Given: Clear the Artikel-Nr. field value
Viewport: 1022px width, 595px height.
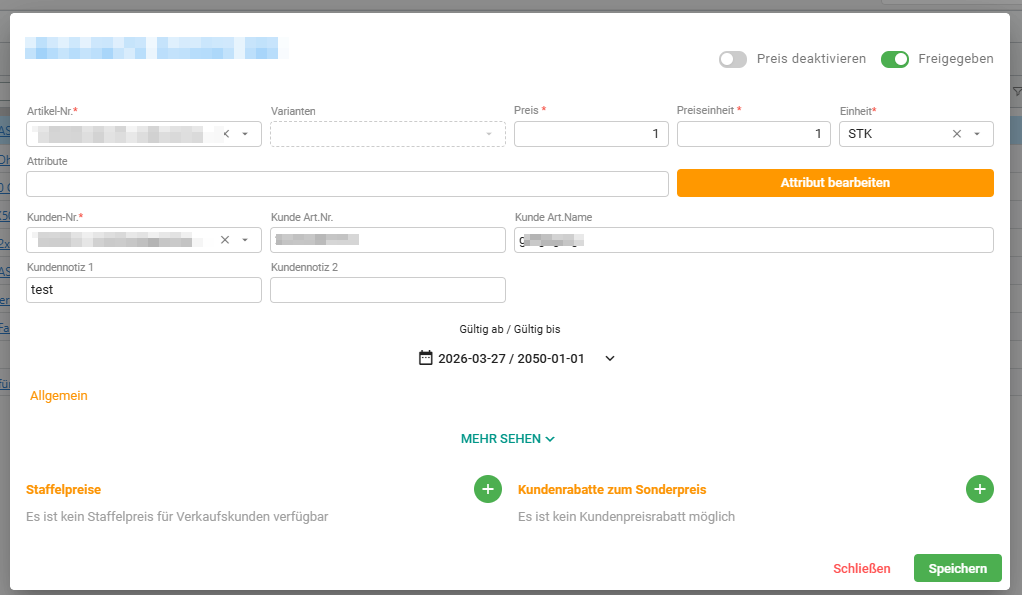Looking at the screenshot, I should (x=226, y=134).
